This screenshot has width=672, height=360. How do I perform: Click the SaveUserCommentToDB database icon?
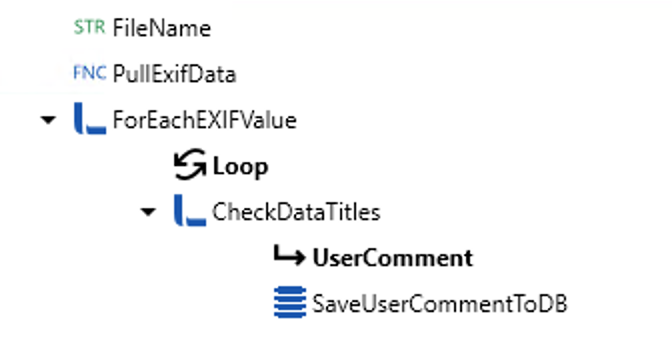pyautogui.click(x=290, y=302)
